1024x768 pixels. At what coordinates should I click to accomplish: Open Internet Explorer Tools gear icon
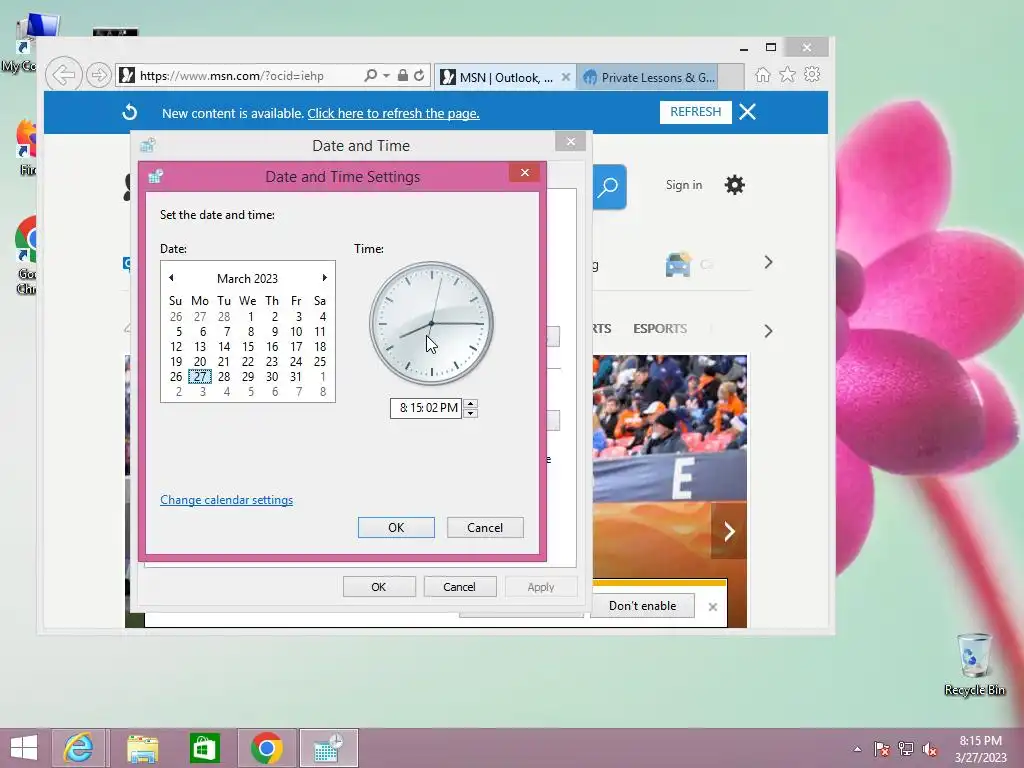pos(812,74)
